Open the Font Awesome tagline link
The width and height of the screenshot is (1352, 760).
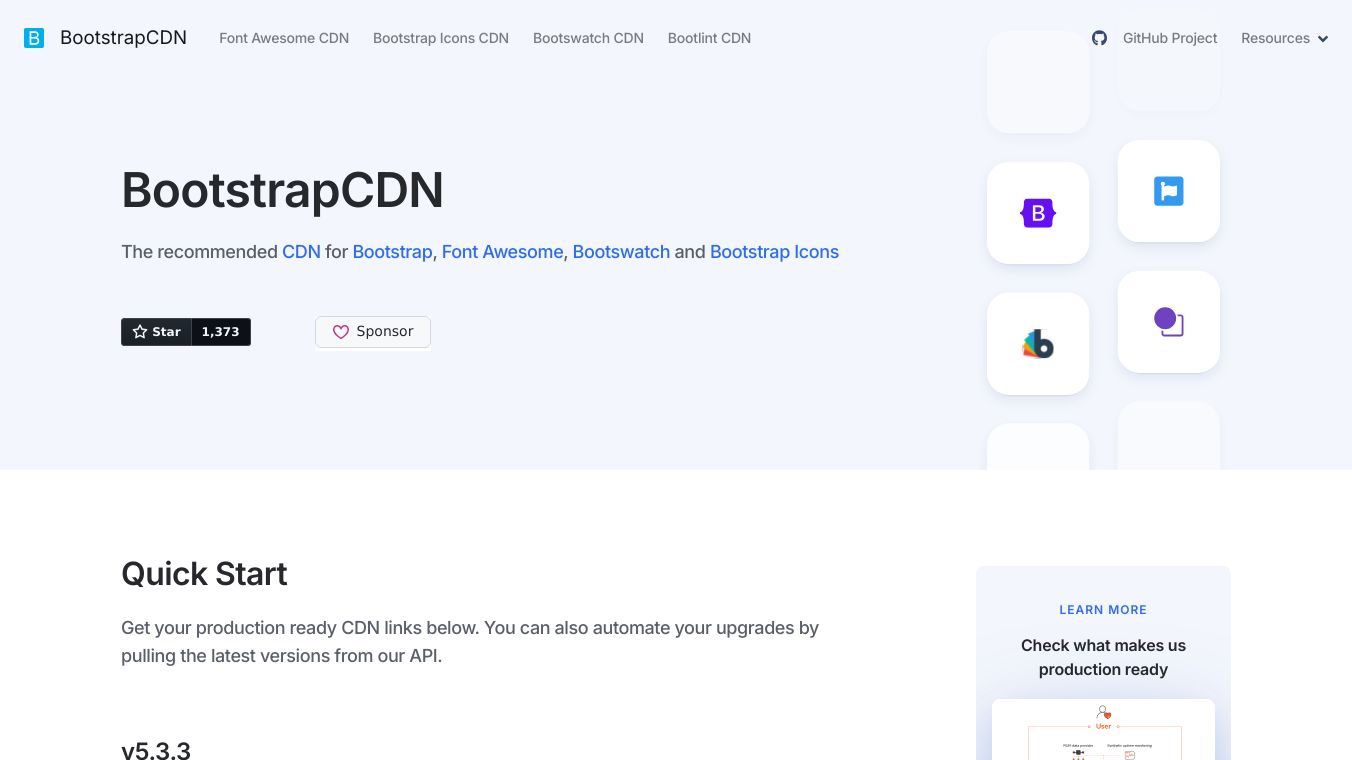point(502,252)
